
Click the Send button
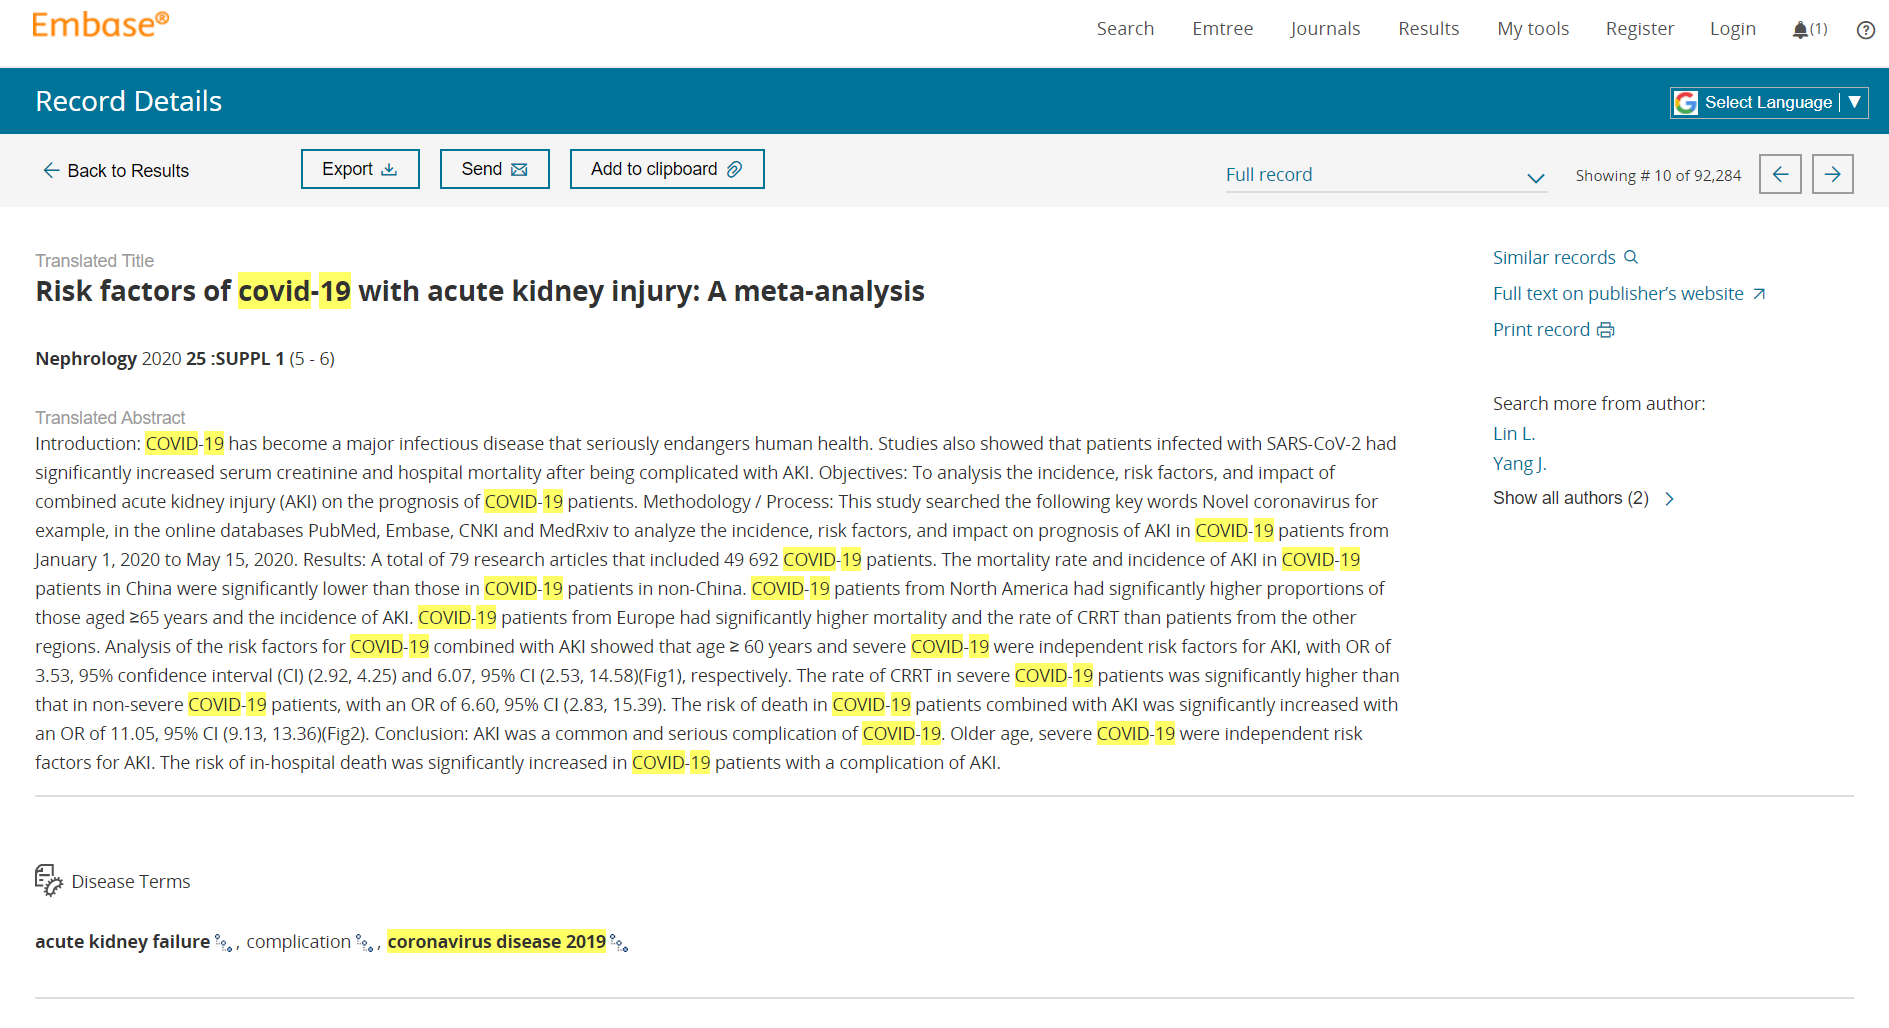pyautogui.click(x=494, y=169)
